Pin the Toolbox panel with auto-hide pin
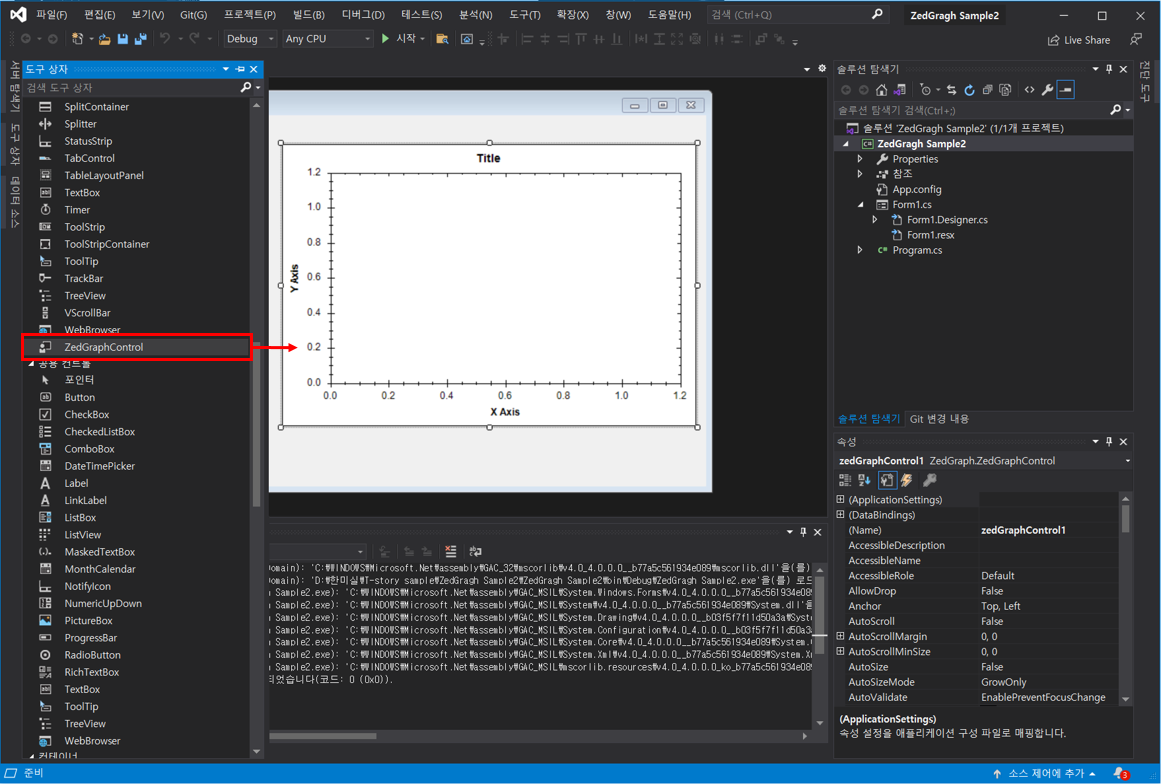The image size is (1161, 784). tap(240, 69)
